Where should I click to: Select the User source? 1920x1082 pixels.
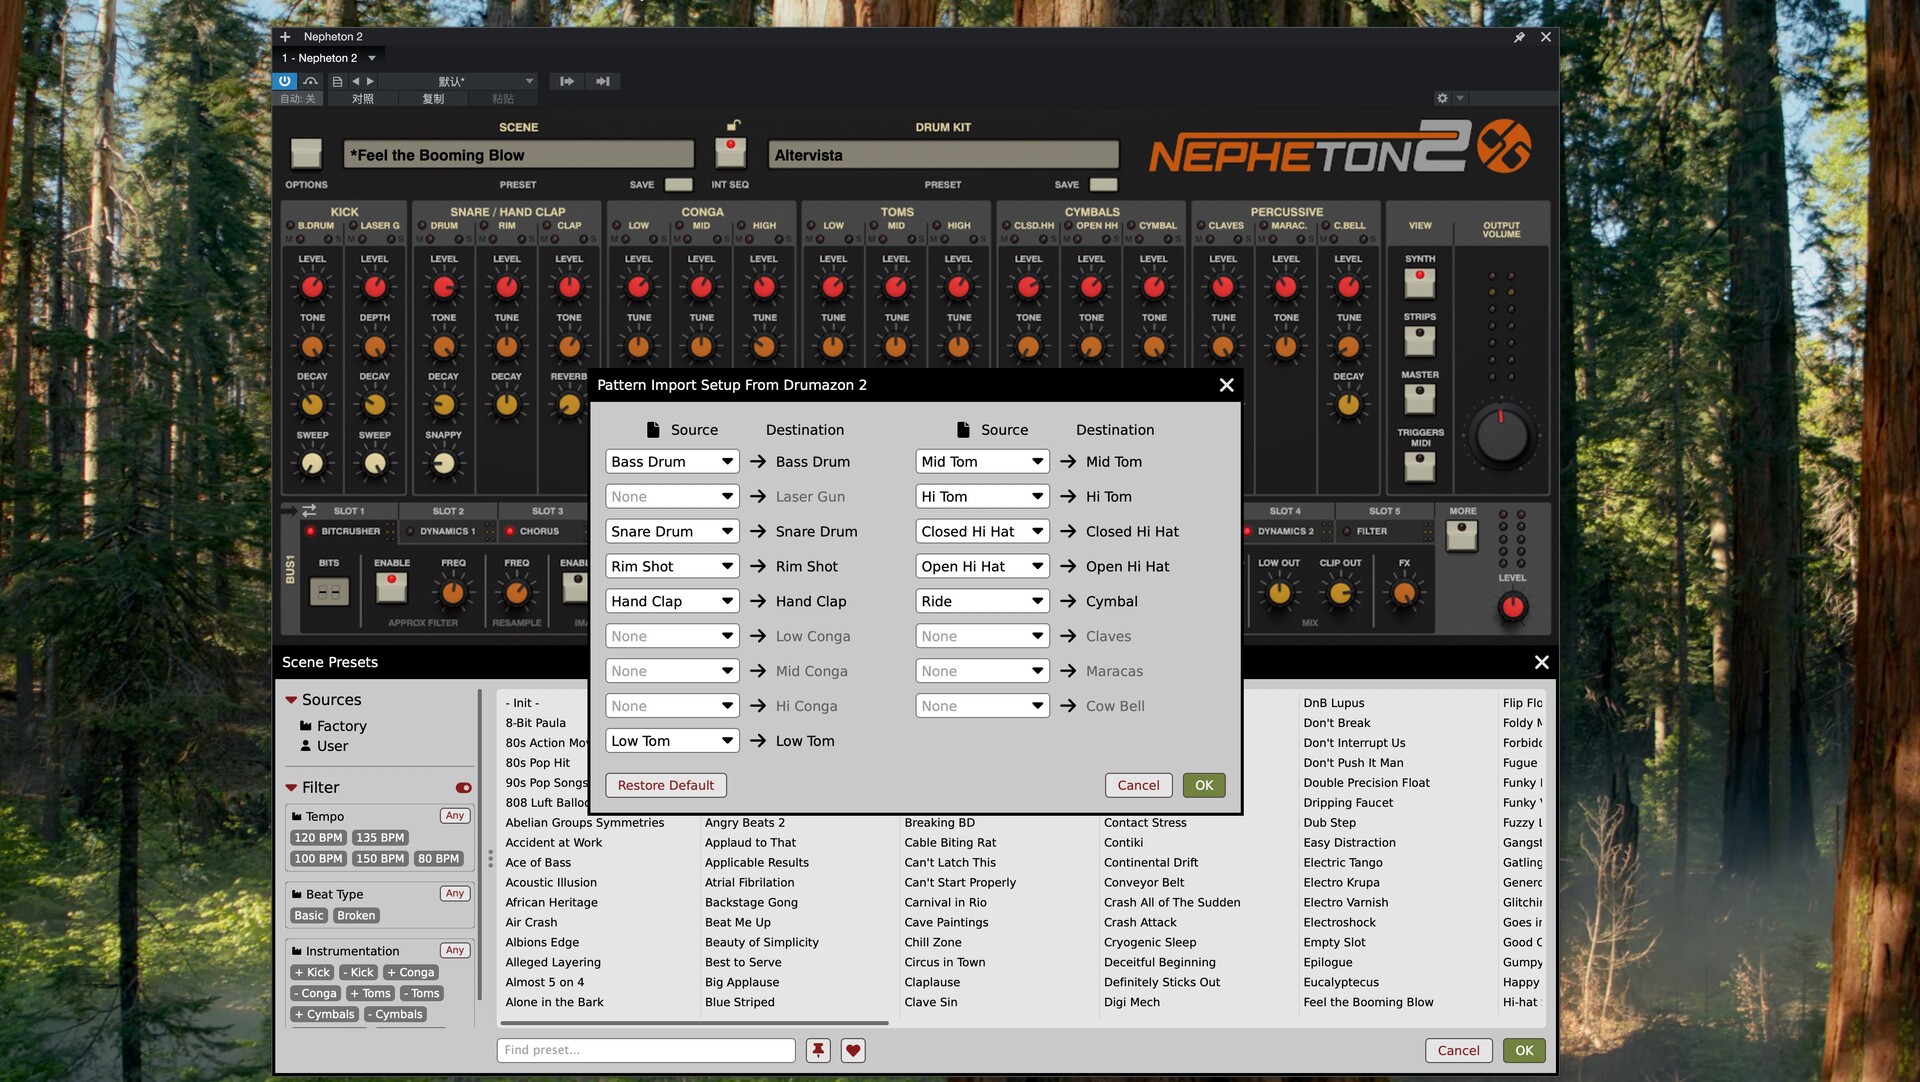coord(324,746)
